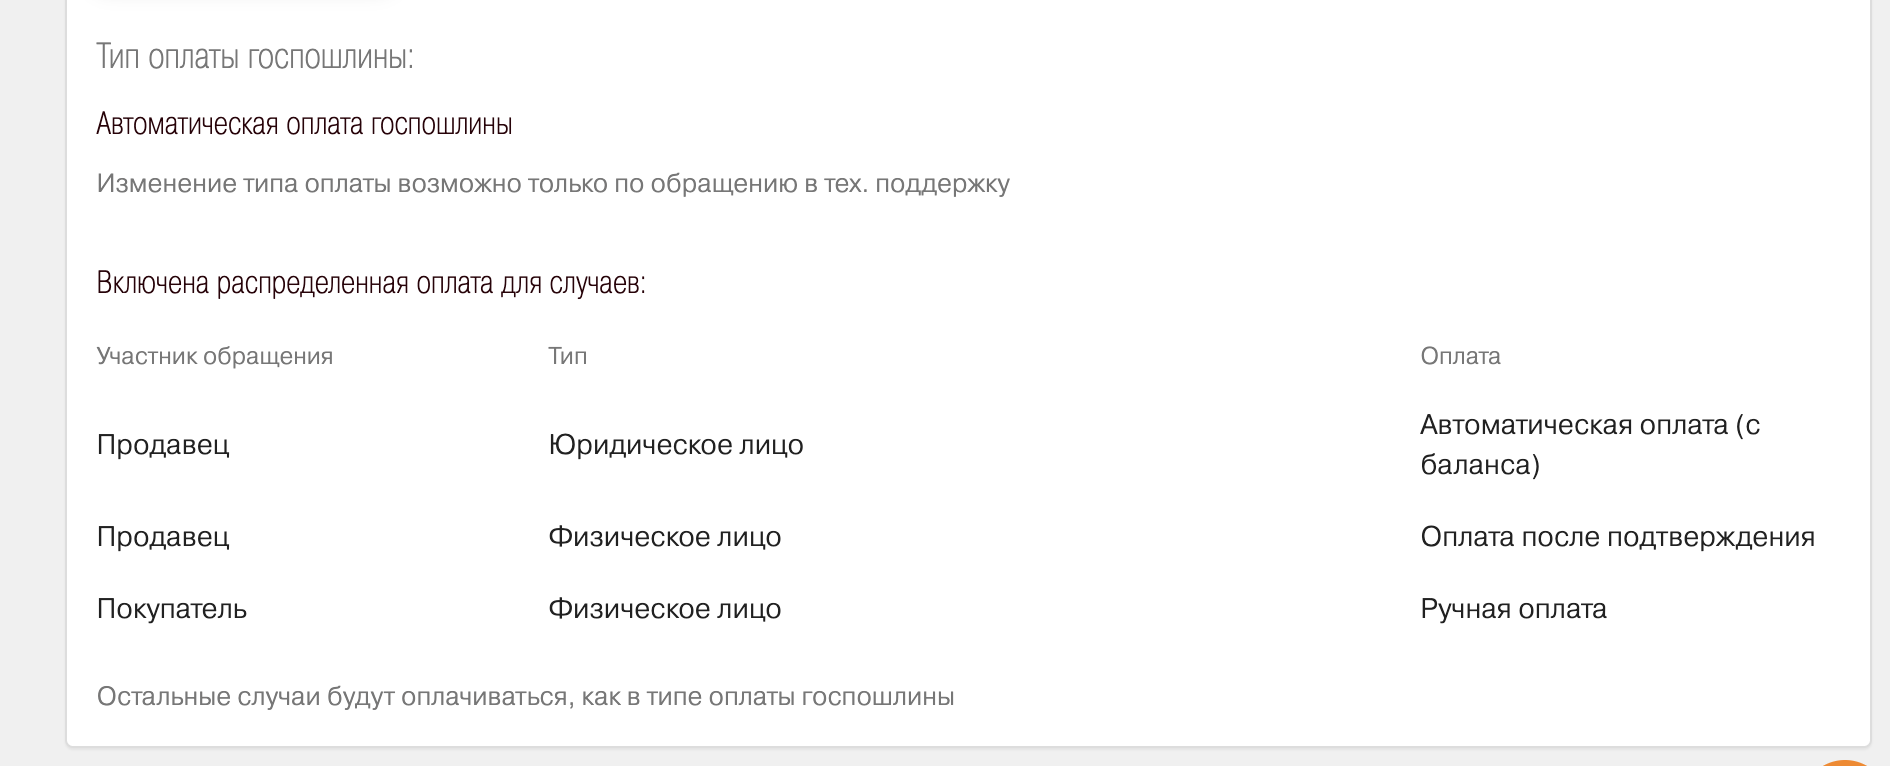The image size is (1890, 766).
Task: Click 'Автоматическая оплата (с баланса)' payment cell
Action: click(x=1589, y=445)
